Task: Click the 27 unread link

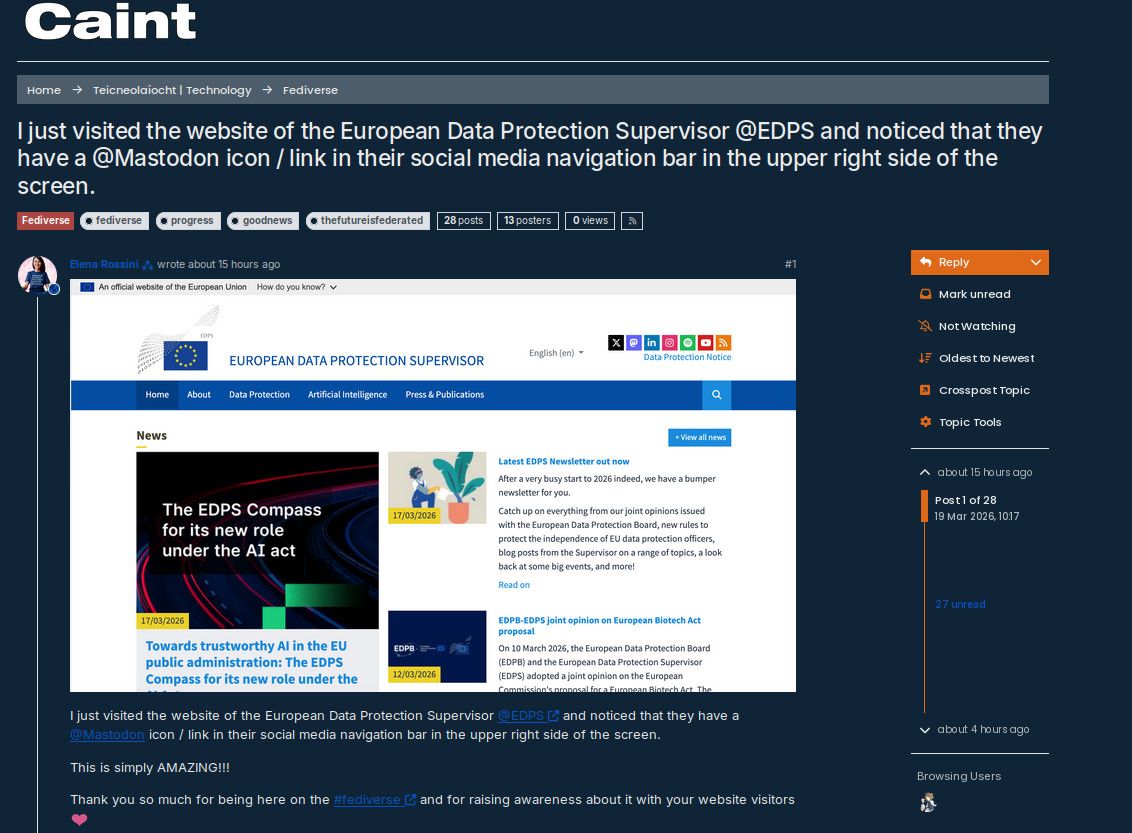Action: pyautogui.click(x=960, y=604)
